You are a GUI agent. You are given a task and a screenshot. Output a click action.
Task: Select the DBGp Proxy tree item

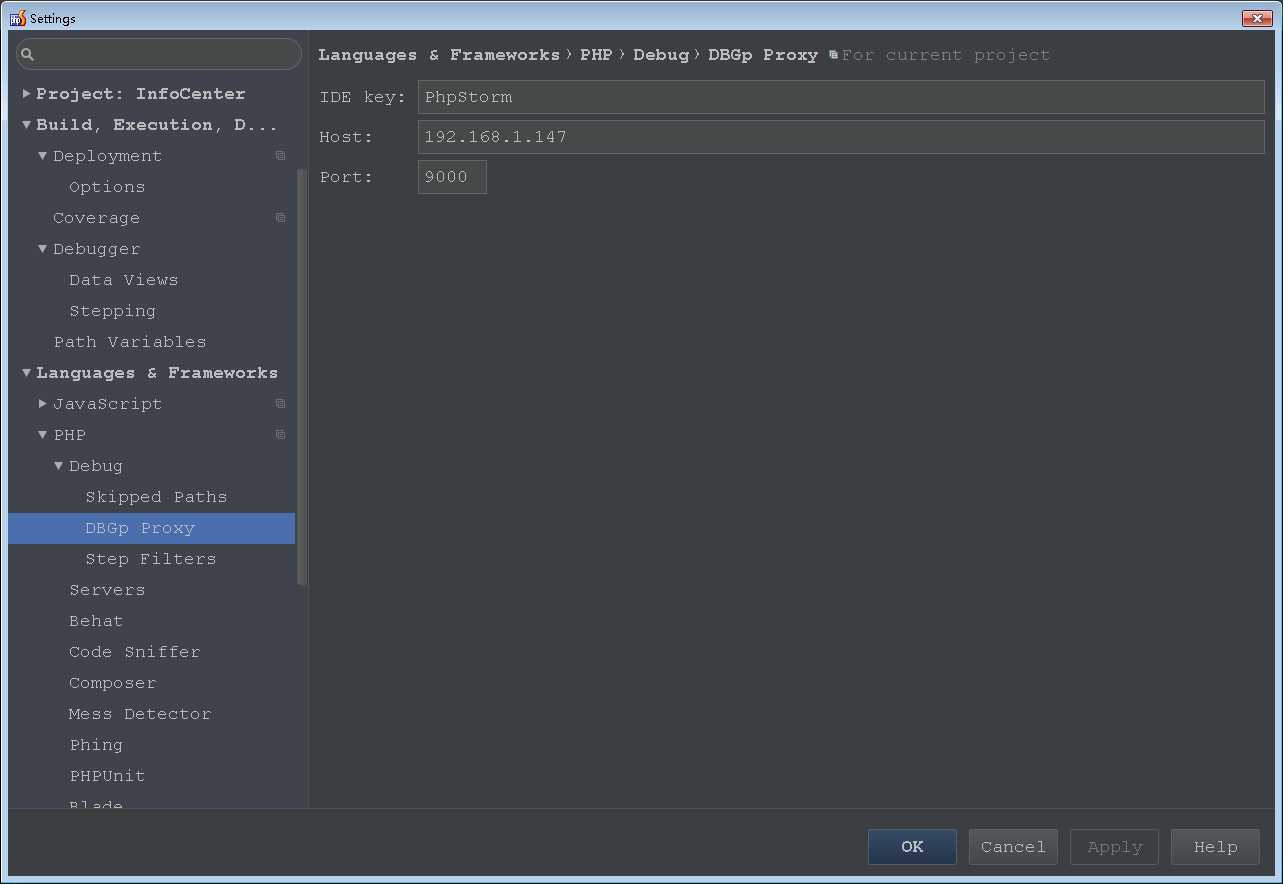pyautogui.click(x=152, y=528)
